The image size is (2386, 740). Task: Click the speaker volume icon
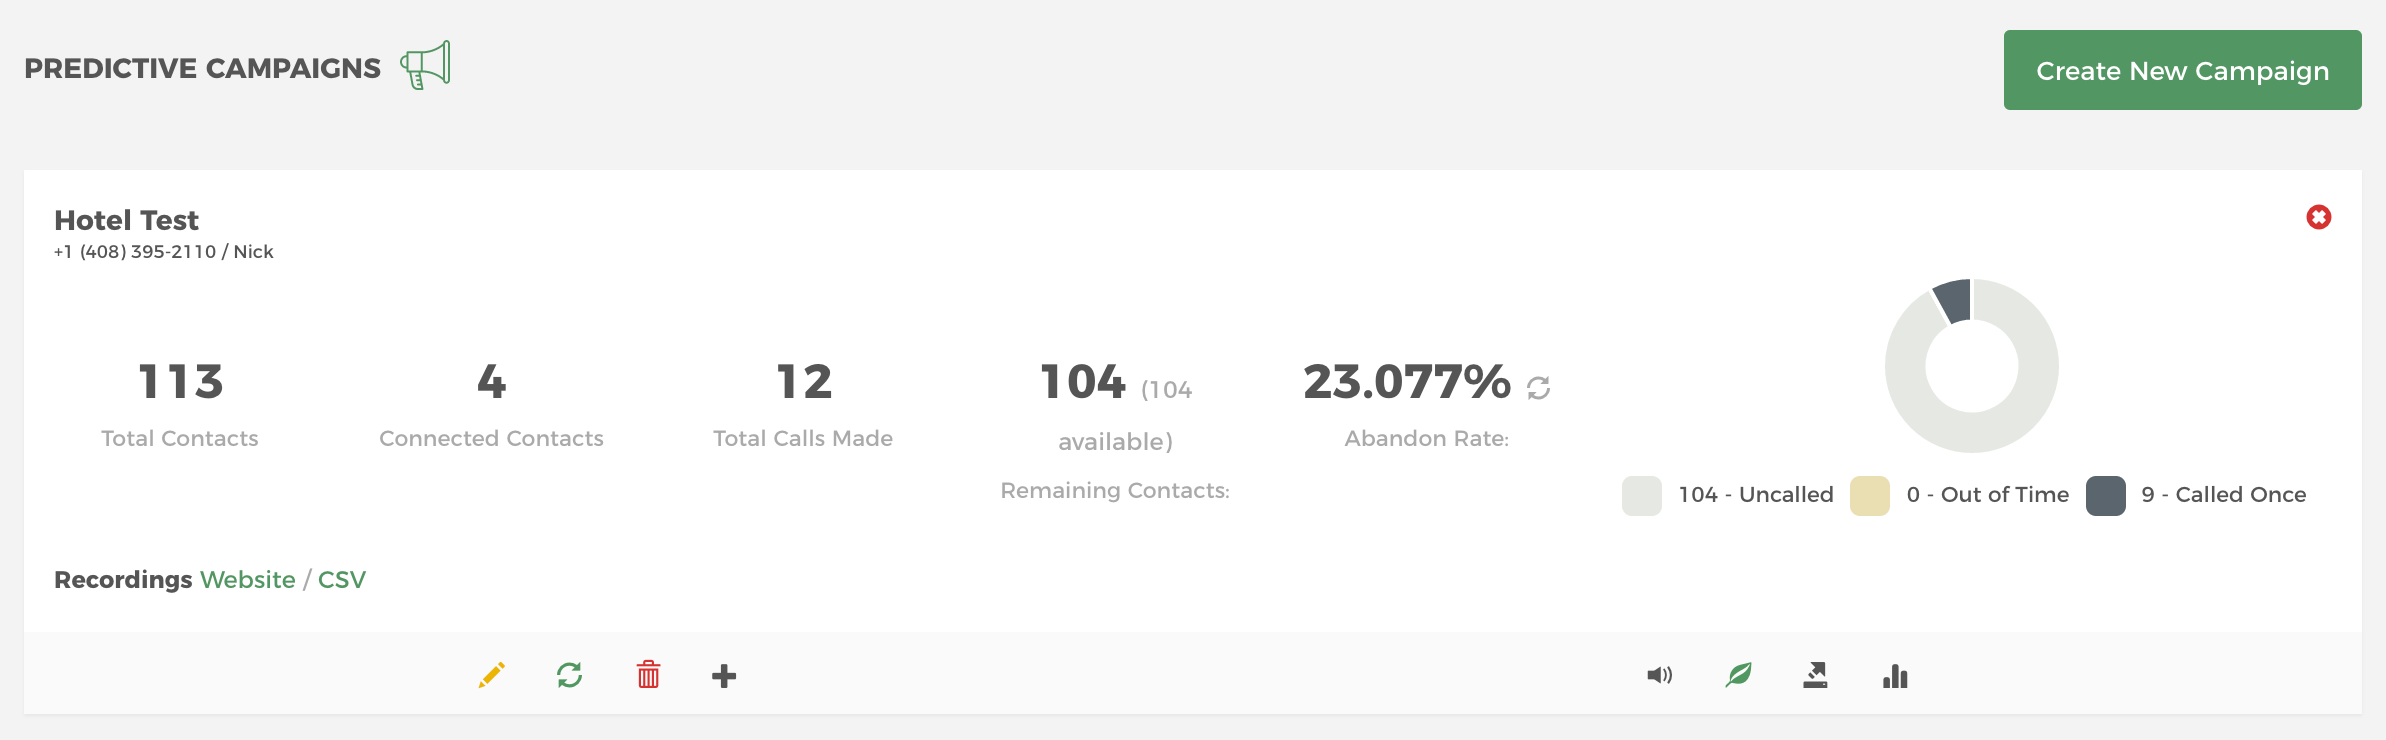point(1660,675)
